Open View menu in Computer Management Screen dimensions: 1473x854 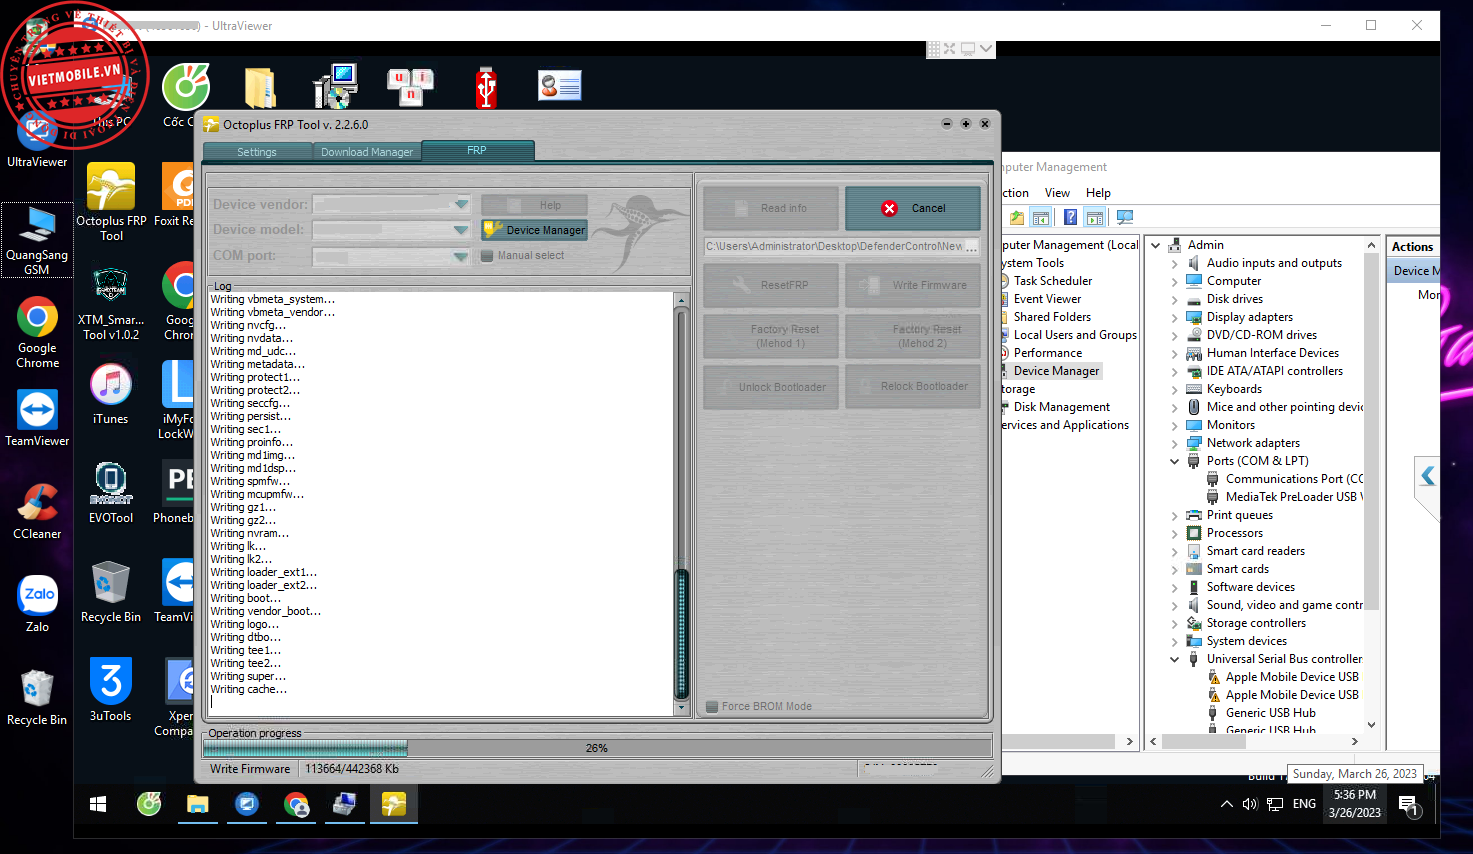pyautogui.click(x=1057, y=193)
